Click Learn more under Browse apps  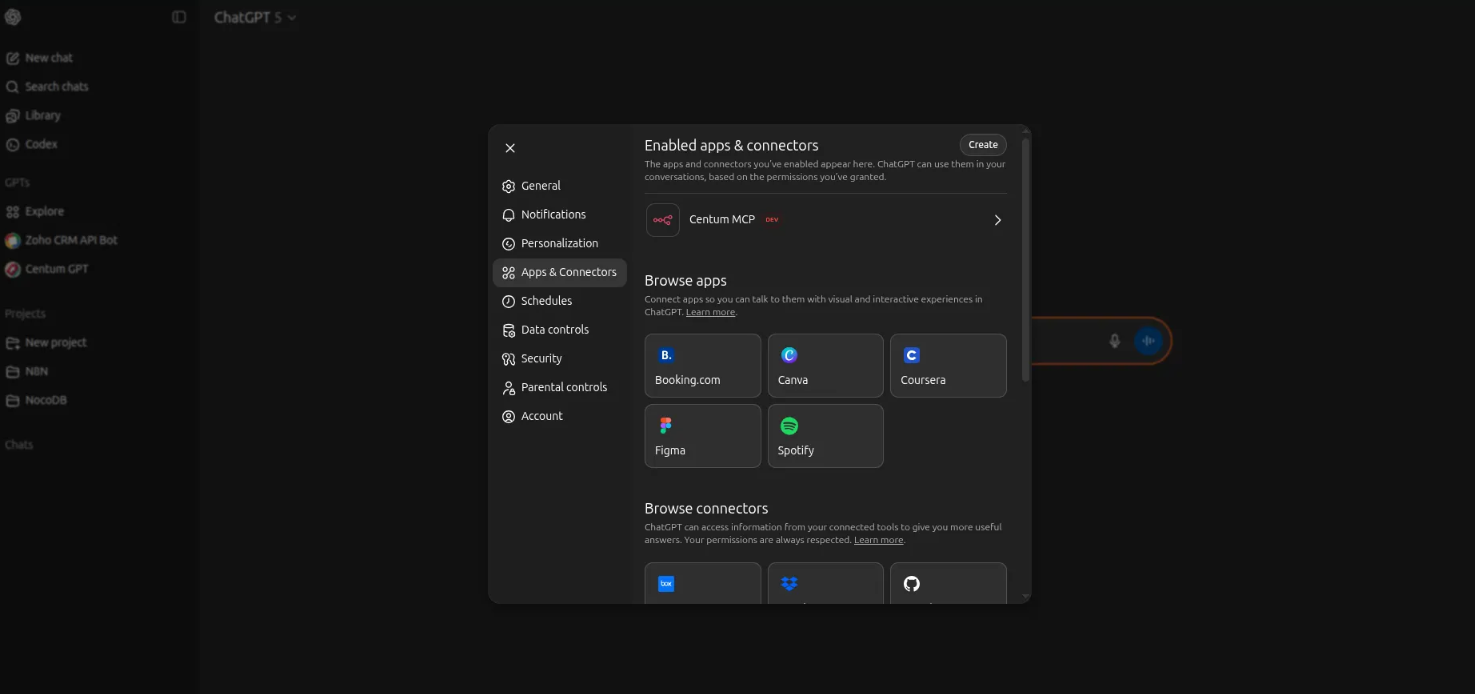pyautogui.click(x=710, y=312)
